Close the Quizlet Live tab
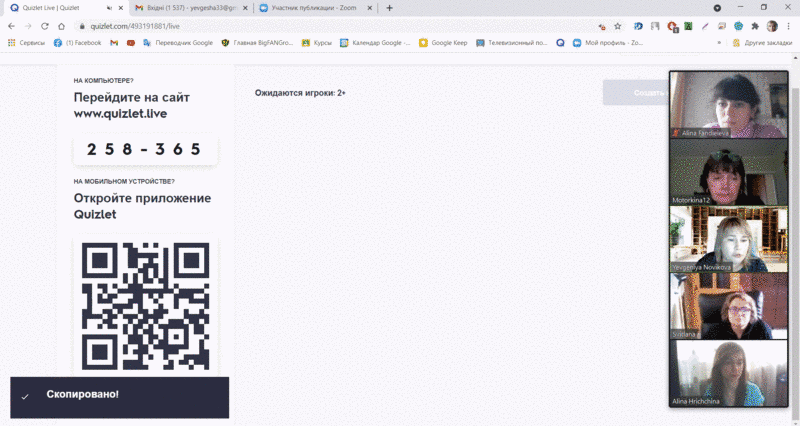 (x=121, y=8)
